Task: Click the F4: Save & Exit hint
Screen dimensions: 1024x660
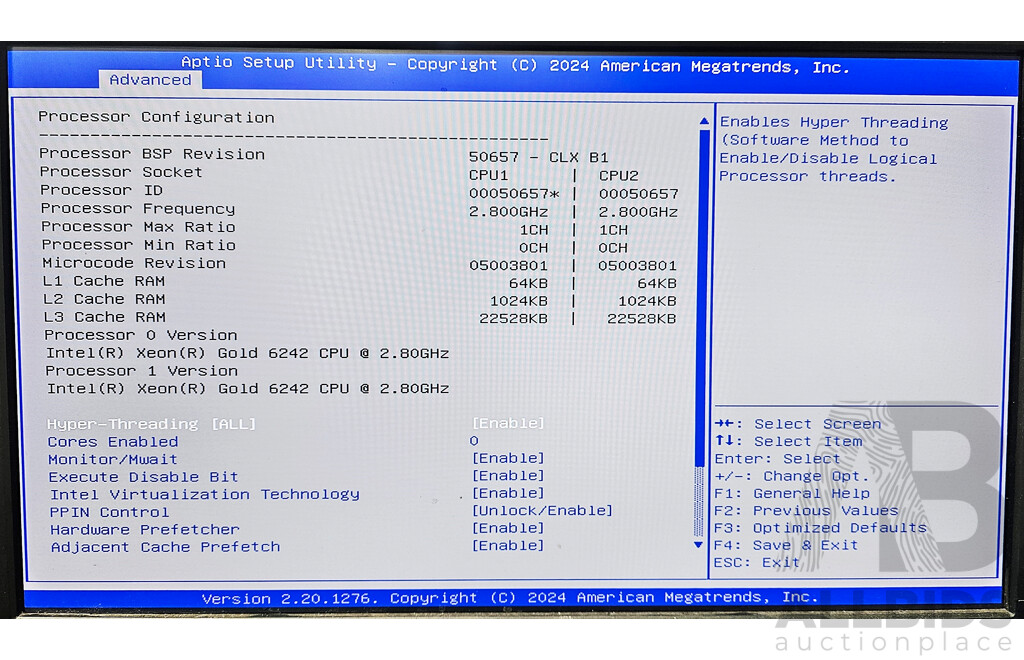Action: click(x=786, y=545)
